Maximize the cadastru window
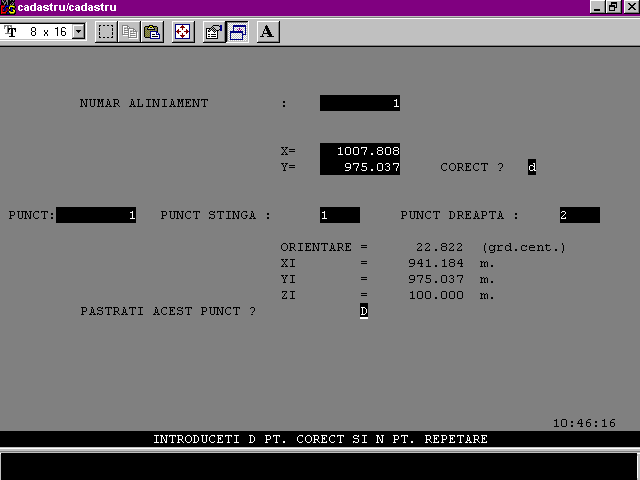640x480 pixels. [x=613, y=7]
